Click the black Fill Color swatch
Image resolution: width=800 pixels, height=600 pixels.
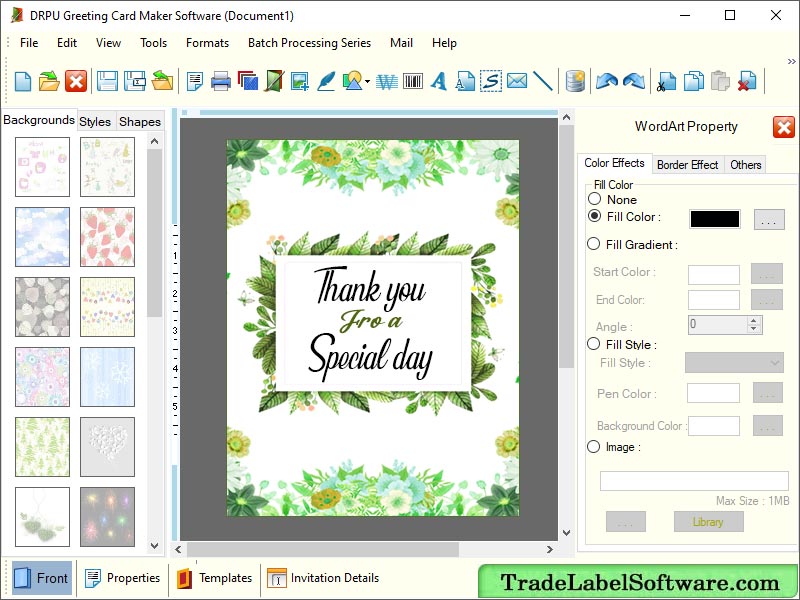tap(713, 217)
